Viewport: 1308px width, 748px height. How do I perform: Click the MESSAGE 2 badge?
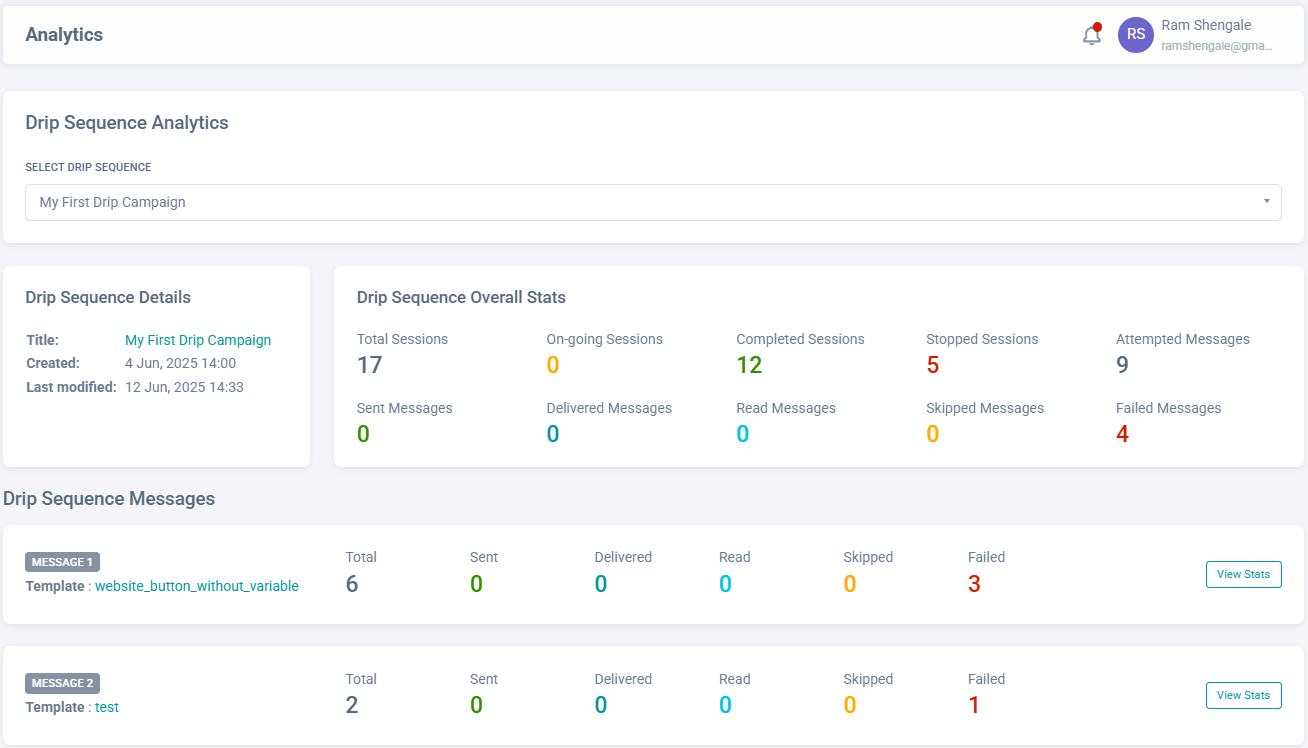click(x=62, y=683)
